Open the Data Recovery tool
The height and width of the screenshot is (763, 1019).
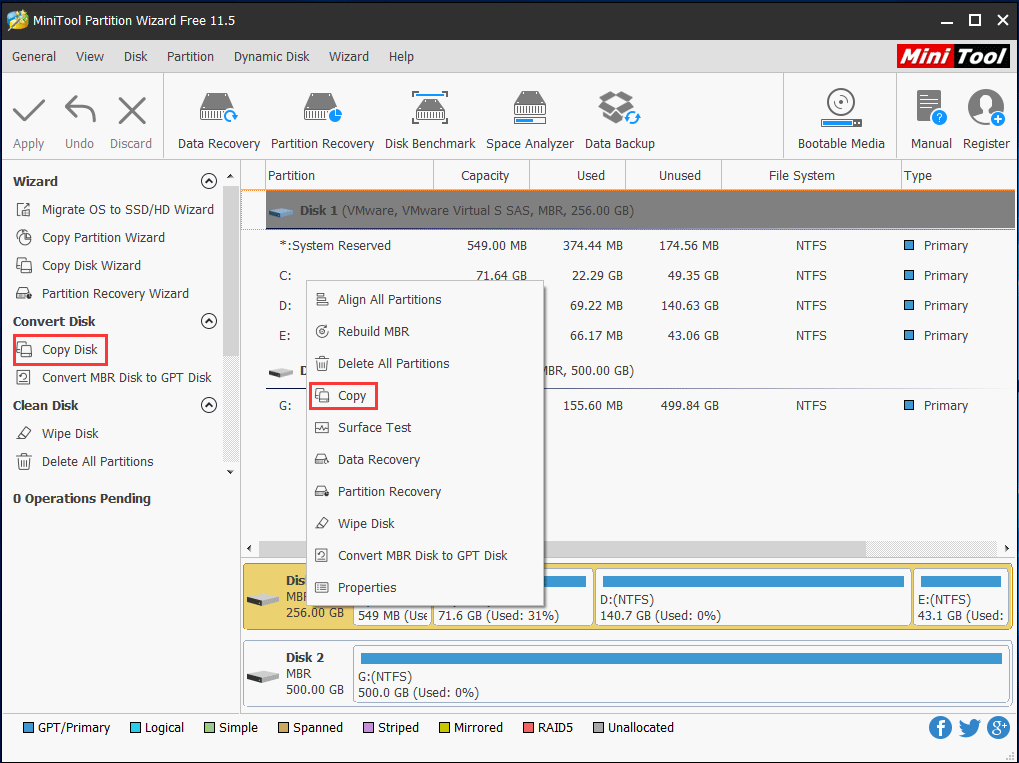coord(218,115)
